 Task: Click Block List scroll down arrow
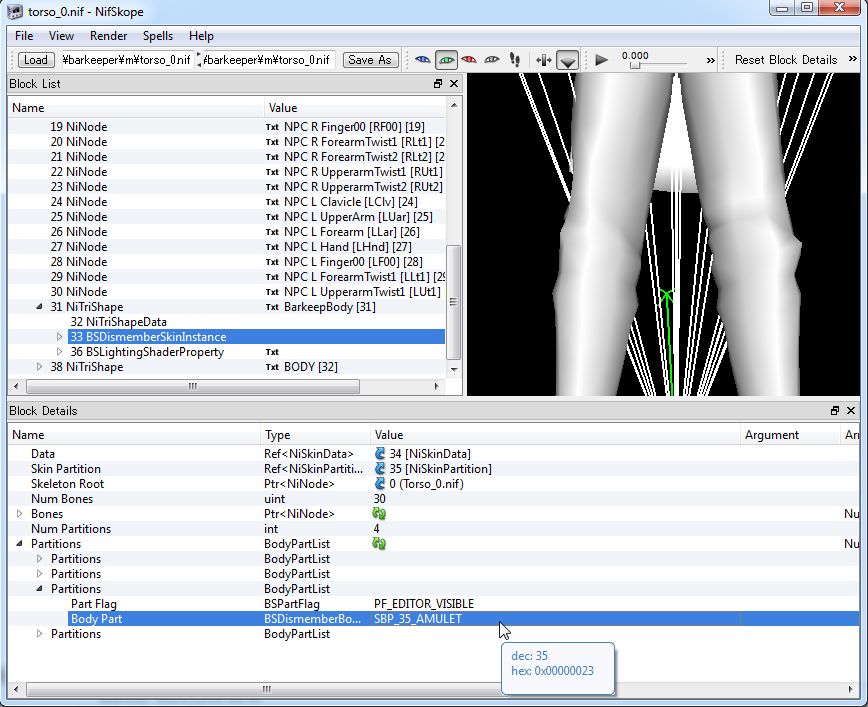tap(454, 369)
